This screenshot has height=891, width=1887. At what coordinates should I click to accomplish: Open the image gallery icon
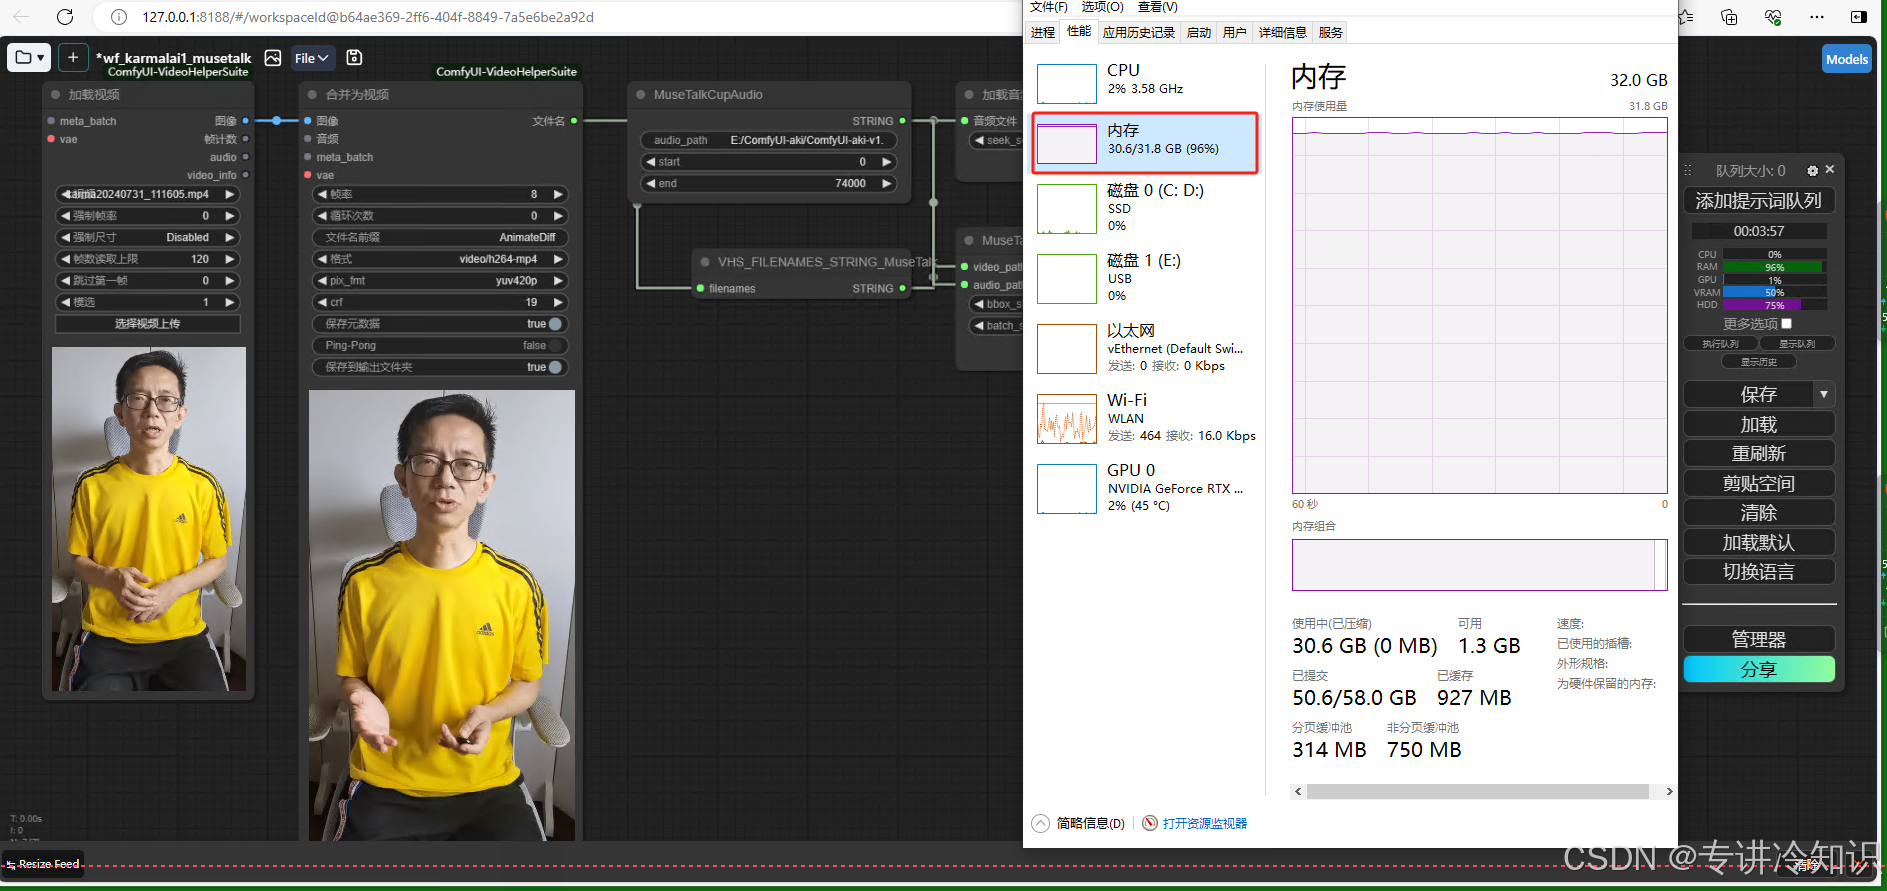(x=273, y=58)
